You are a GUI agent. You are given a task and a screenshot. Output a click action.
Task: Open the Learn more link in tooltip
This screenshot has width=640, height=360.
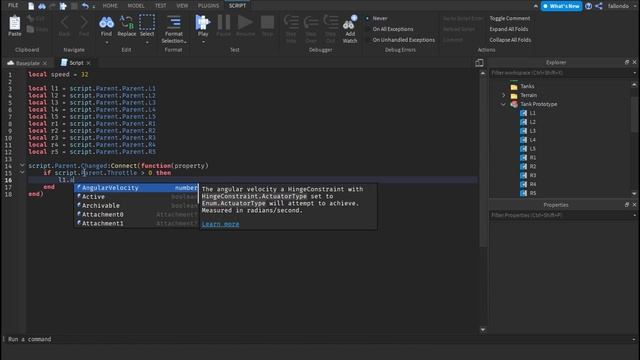point(220,224)
